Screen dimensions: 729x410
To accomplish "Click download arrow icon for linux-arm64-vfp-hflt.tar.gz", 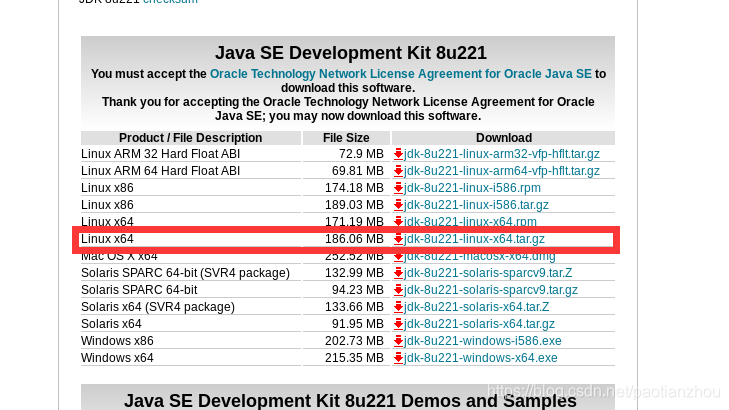I will 398,171.
